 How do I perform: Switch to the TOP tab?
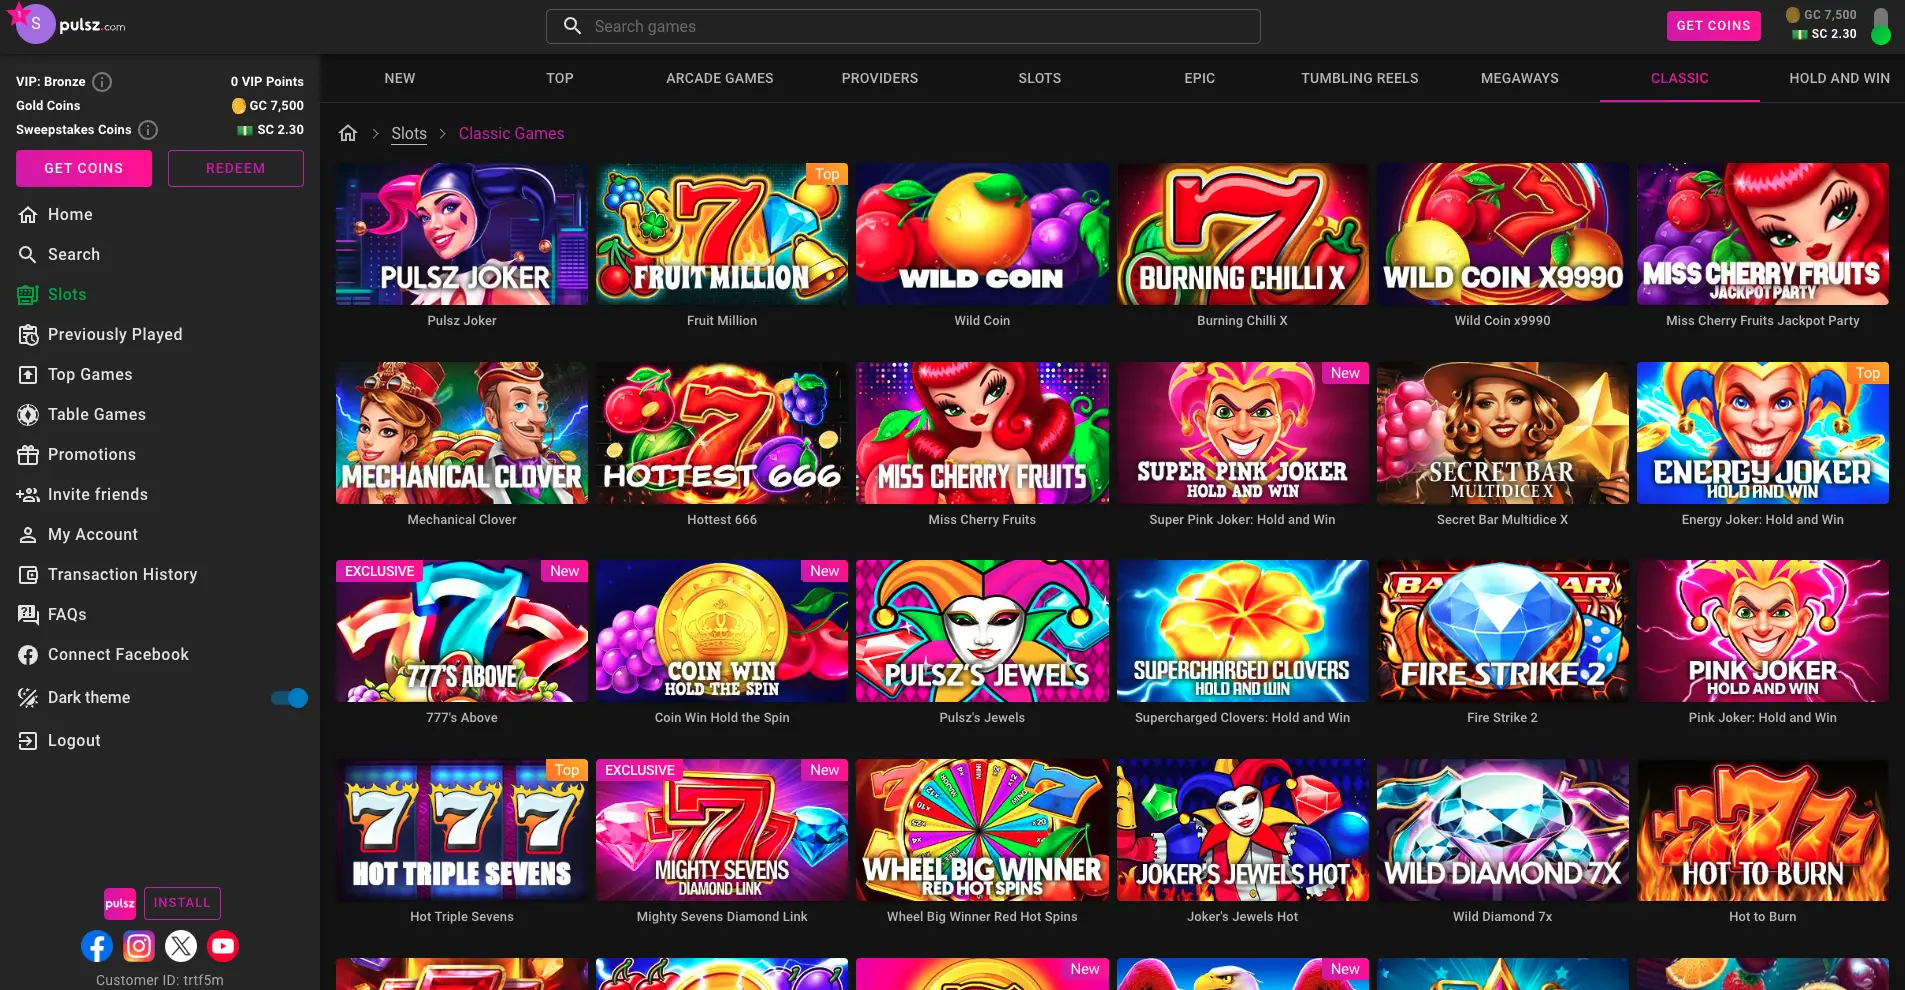click(x=560, y=78)
